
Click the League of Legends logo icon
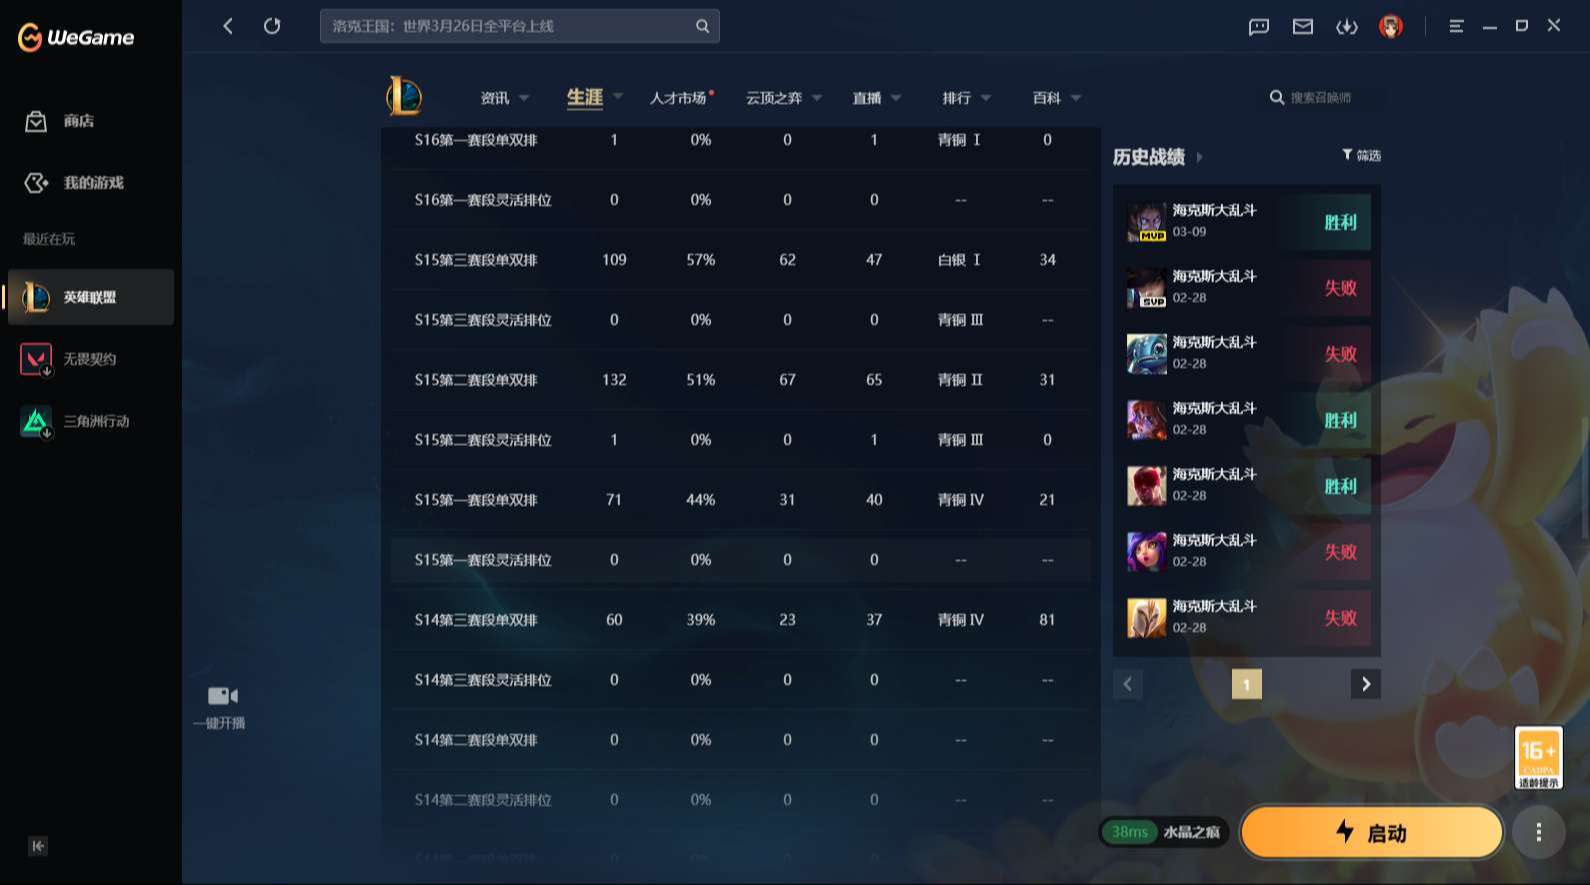click(x=404, y=97)
